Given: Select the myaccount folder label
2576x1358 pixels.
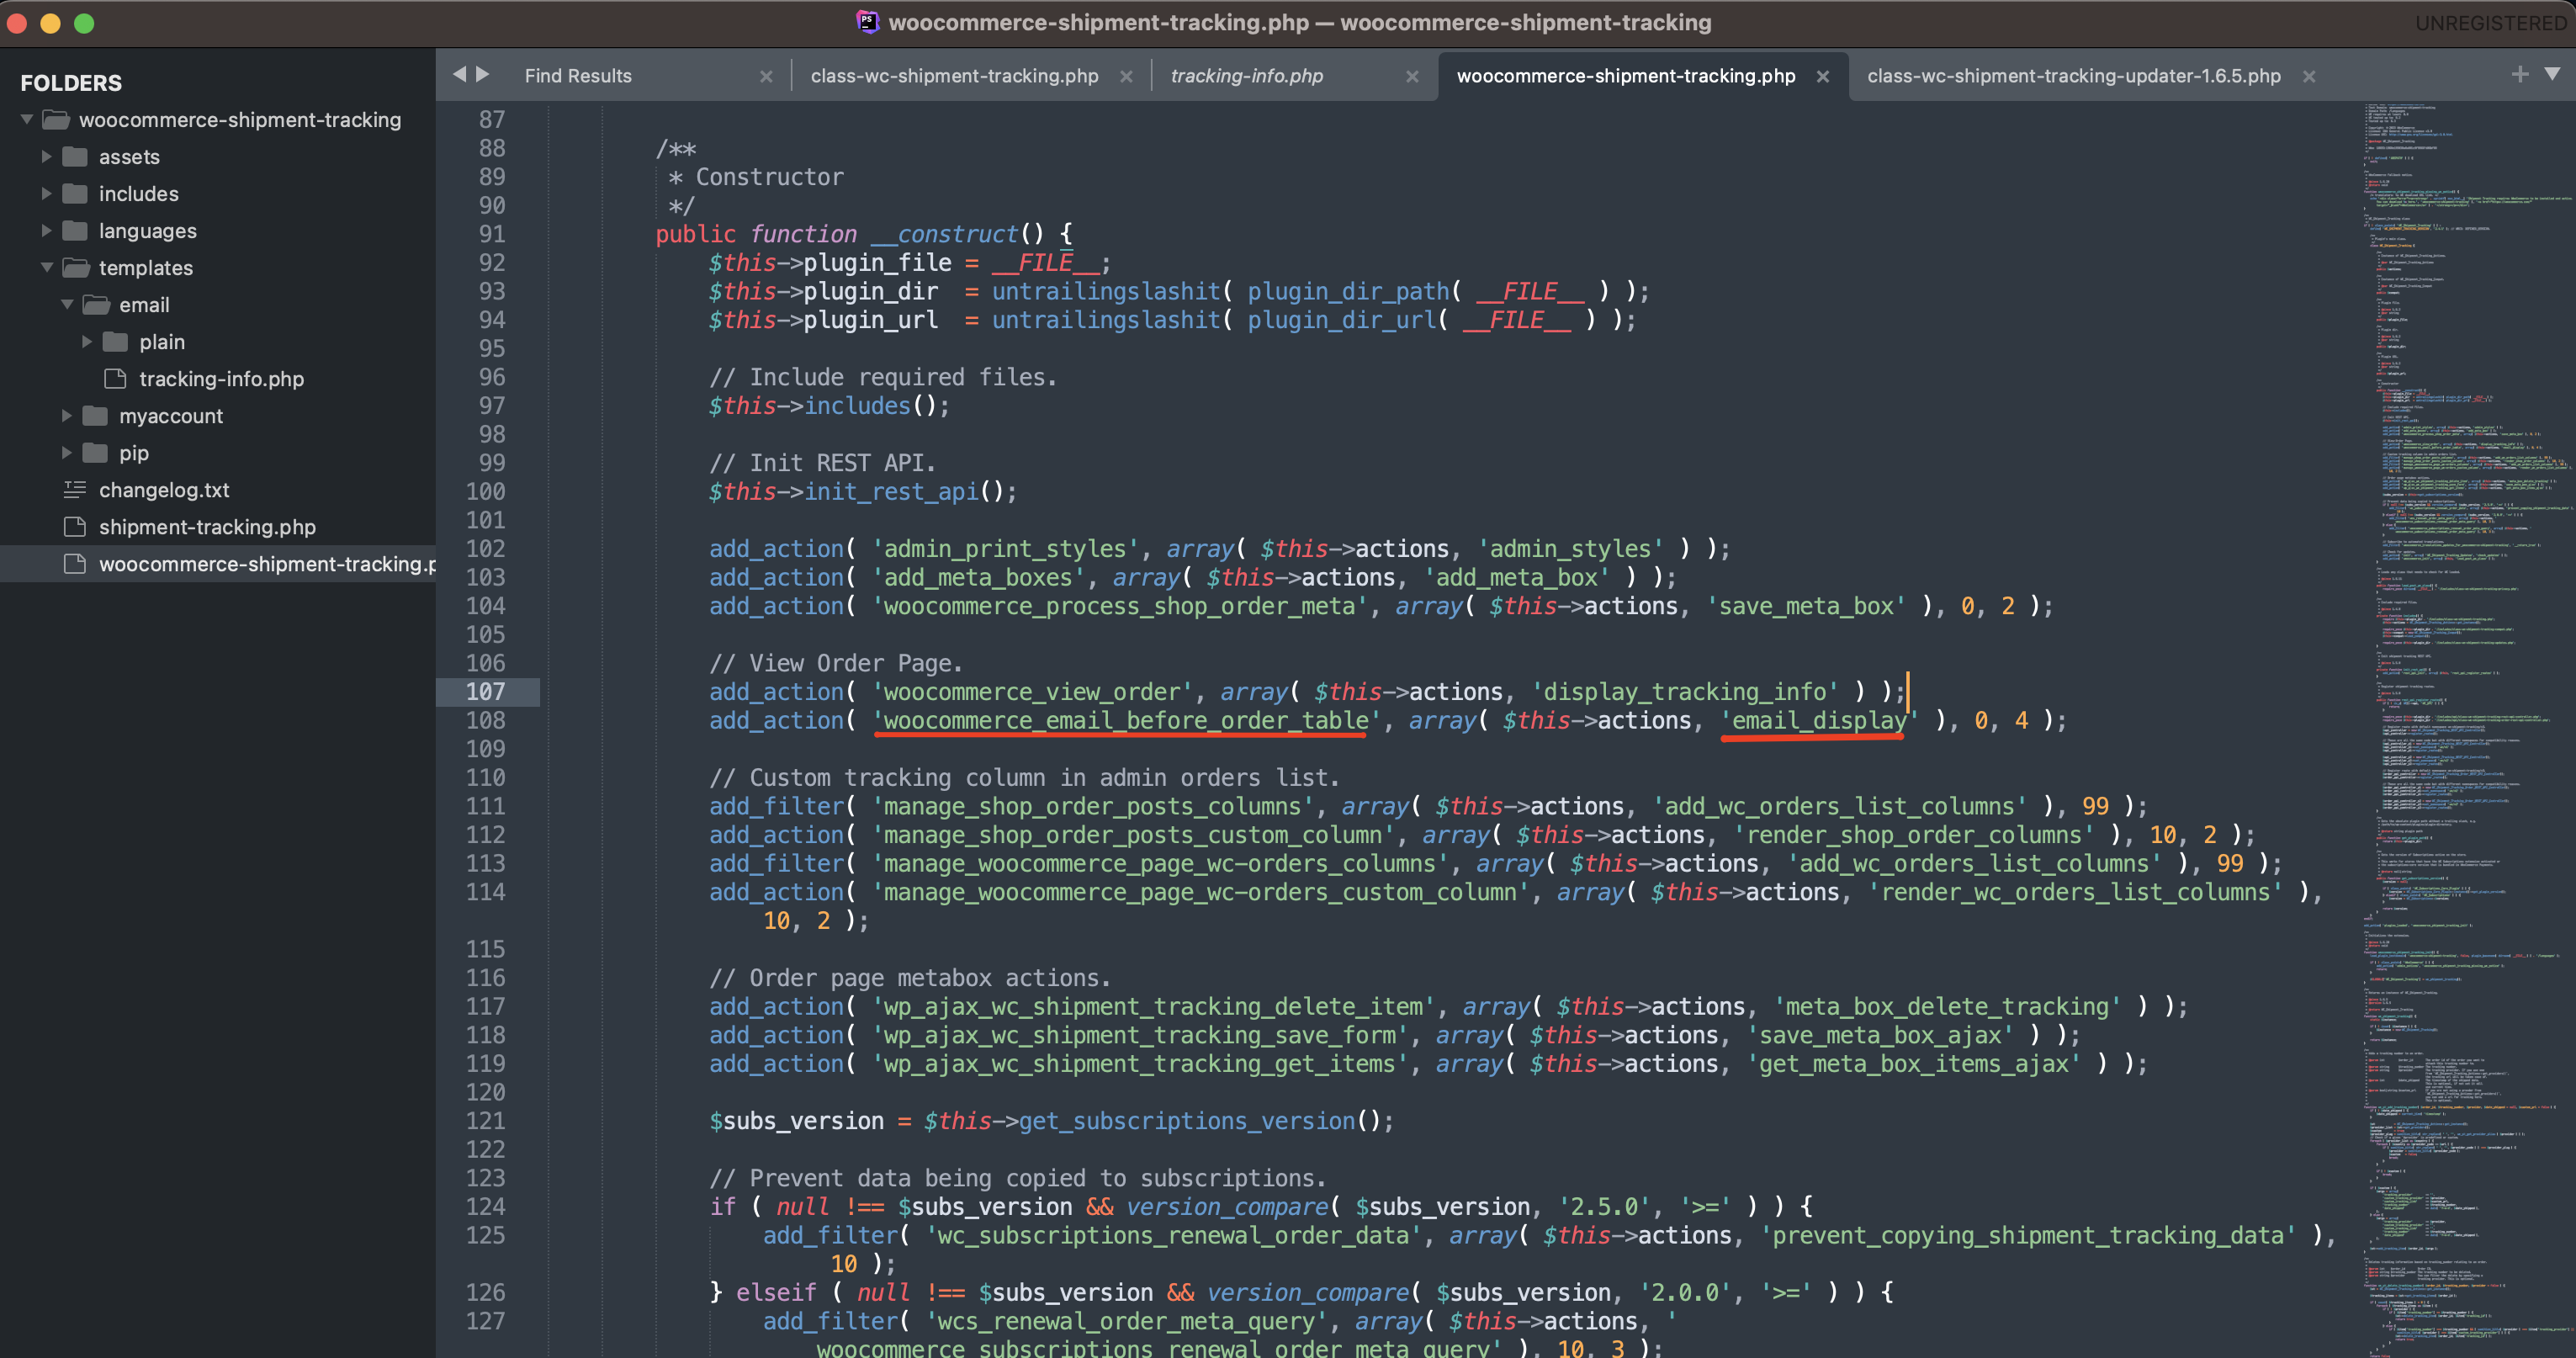Looking at the screenshot, I should pyautogui.click(x=171, y=416).
